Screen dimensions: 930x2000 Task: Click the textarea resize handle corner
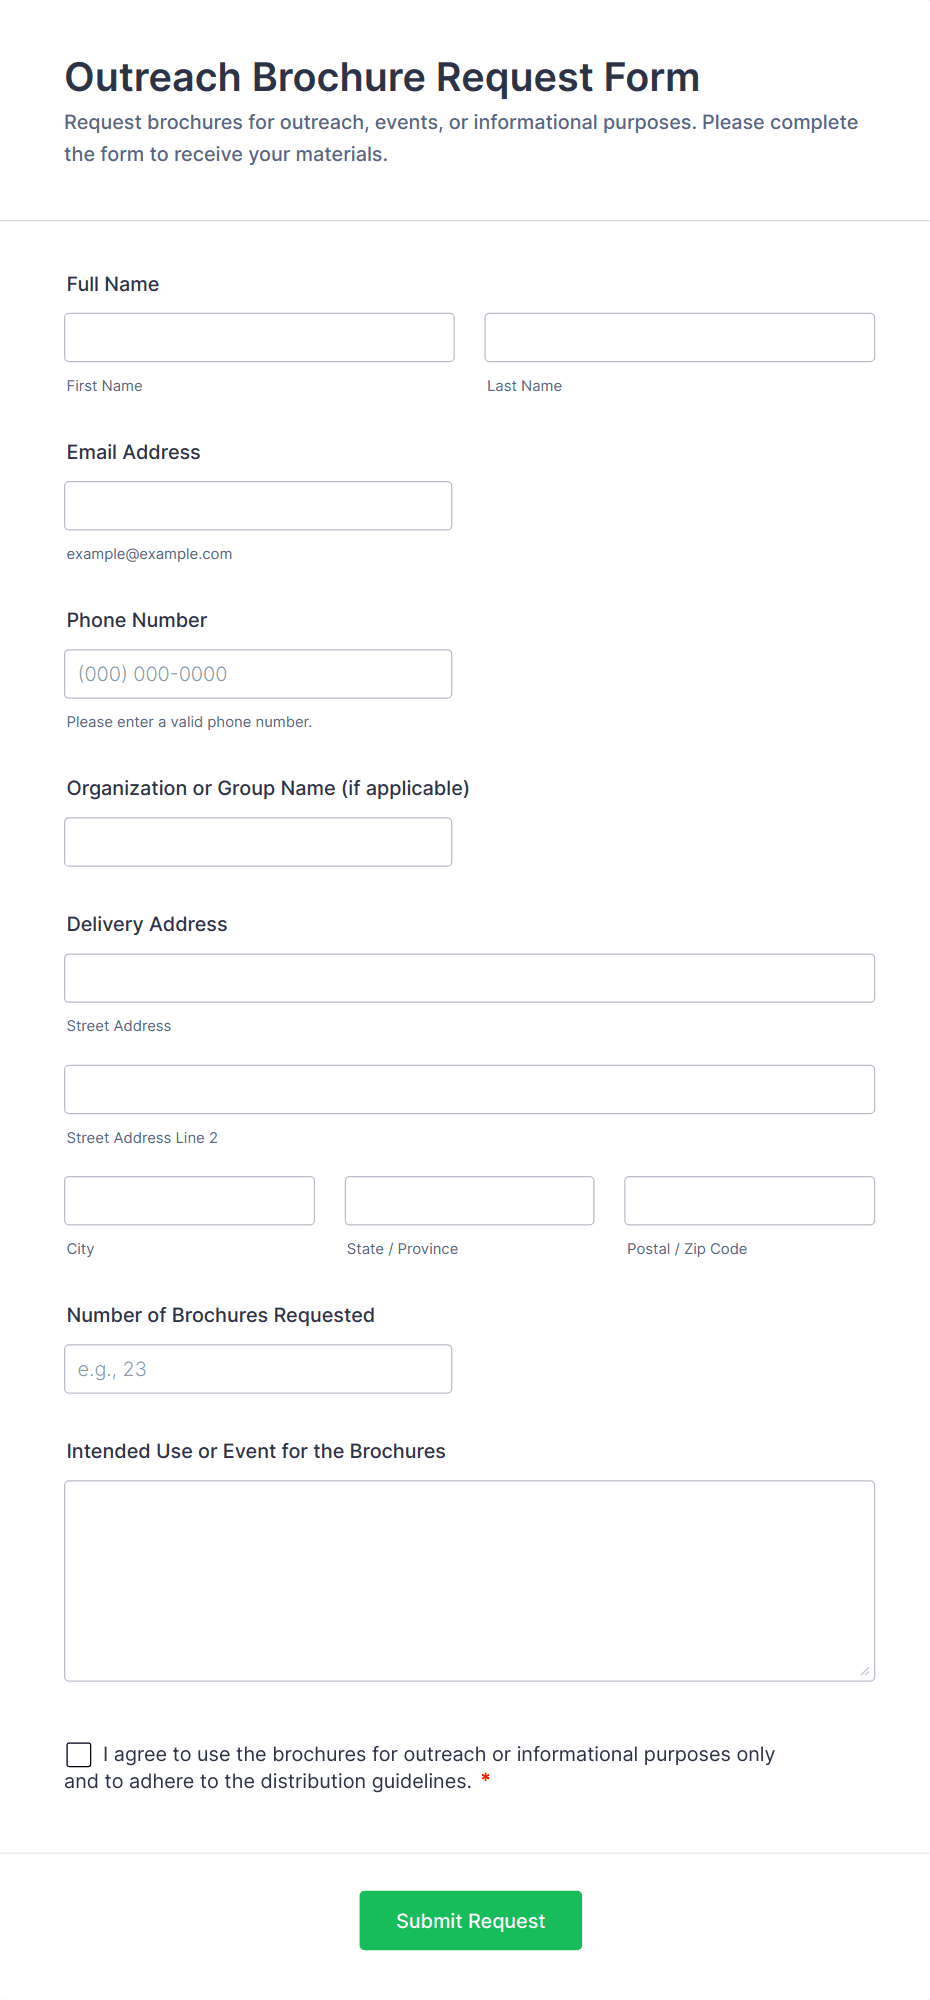click(x=865, y=1671)
